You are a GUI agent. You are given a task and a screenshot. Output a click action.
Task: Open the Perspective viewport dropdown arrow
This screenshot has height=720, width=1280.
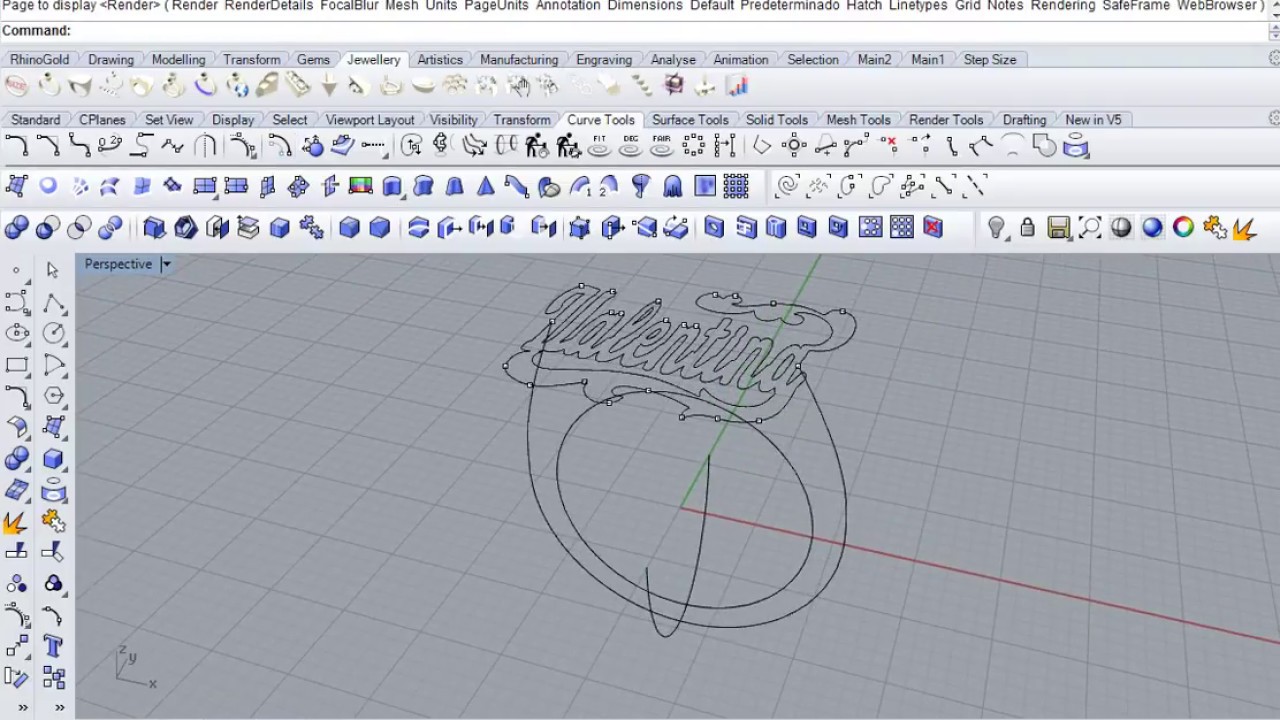click(166, 264)
